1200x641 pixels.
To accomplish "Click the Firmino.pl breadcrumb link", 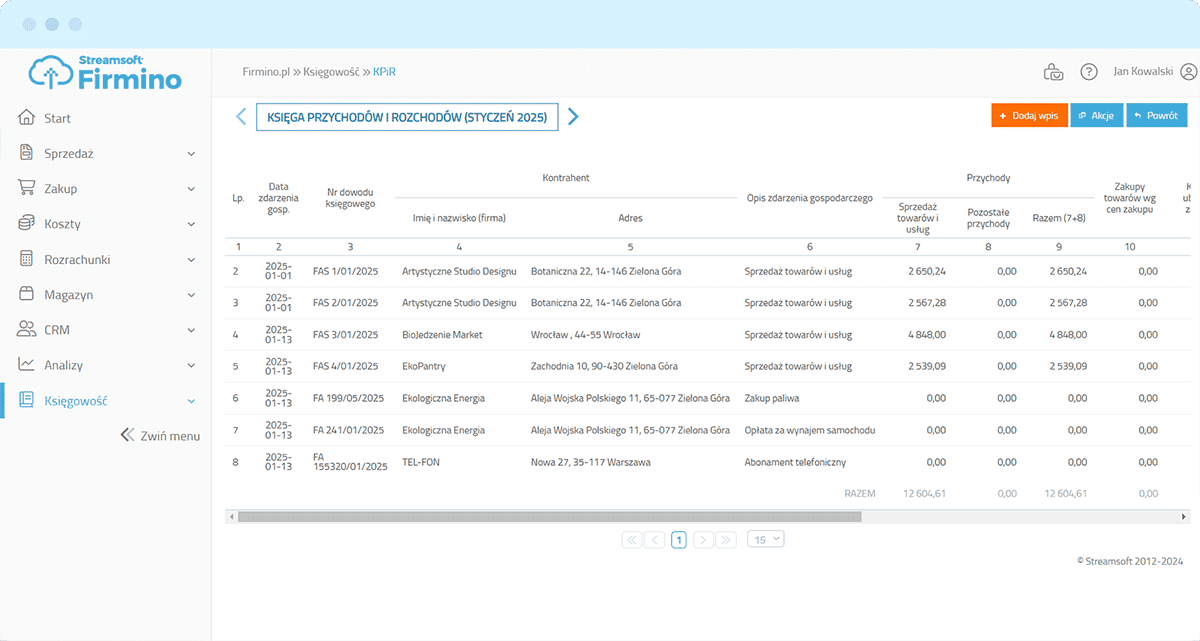I will click(x=266, y=72).
